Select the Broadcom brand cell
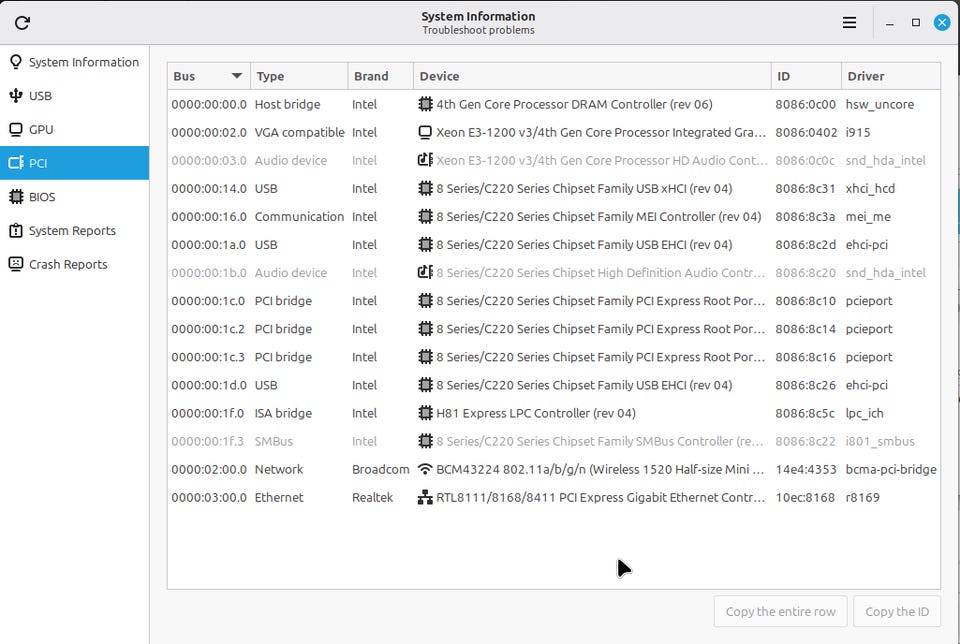 tap(380, 470)
